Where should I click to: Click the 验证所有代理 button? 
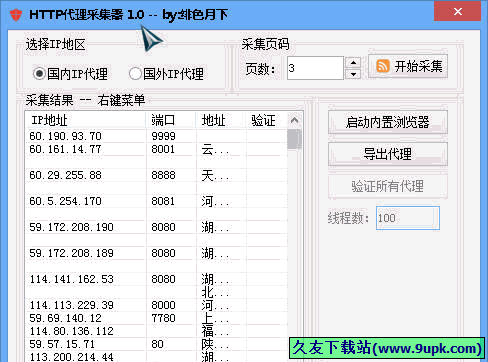pyautogui.click(x=388, y=186)
